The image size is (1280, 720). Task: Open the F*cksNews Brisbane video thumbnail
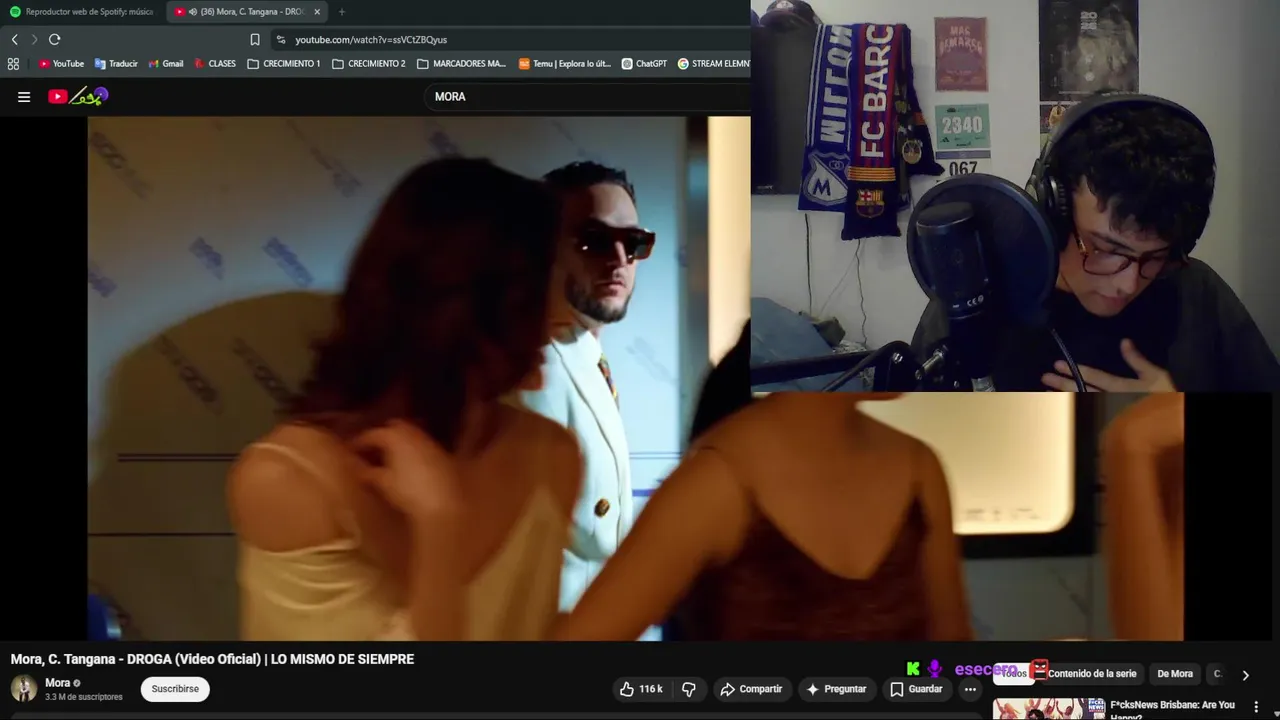[x=1048, y=709]
